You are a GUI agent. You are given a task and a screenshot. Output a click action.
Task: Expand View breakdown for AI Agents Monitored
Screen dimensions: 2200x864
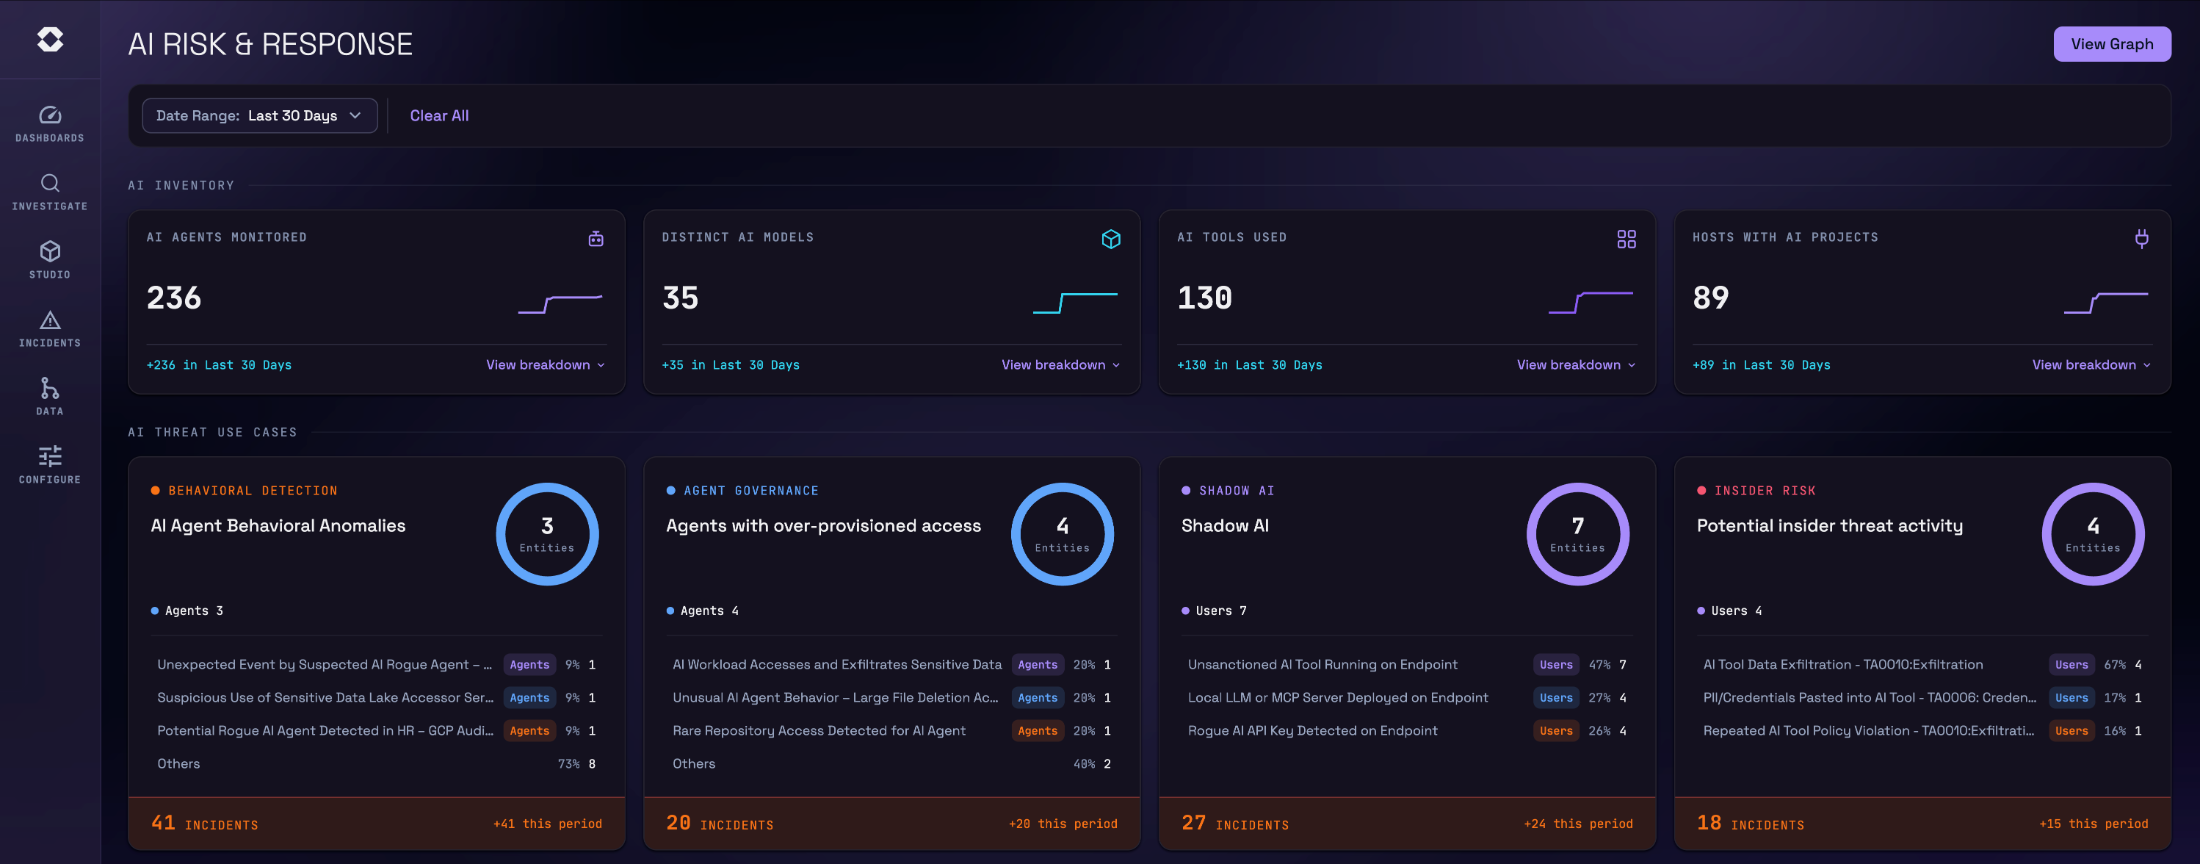546,365
